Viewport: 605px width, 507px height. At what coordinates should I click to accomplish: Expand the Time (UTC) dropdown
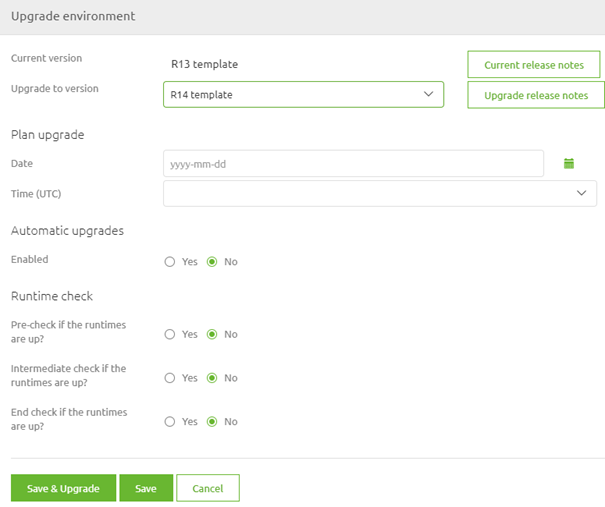[x=380, y=193]
